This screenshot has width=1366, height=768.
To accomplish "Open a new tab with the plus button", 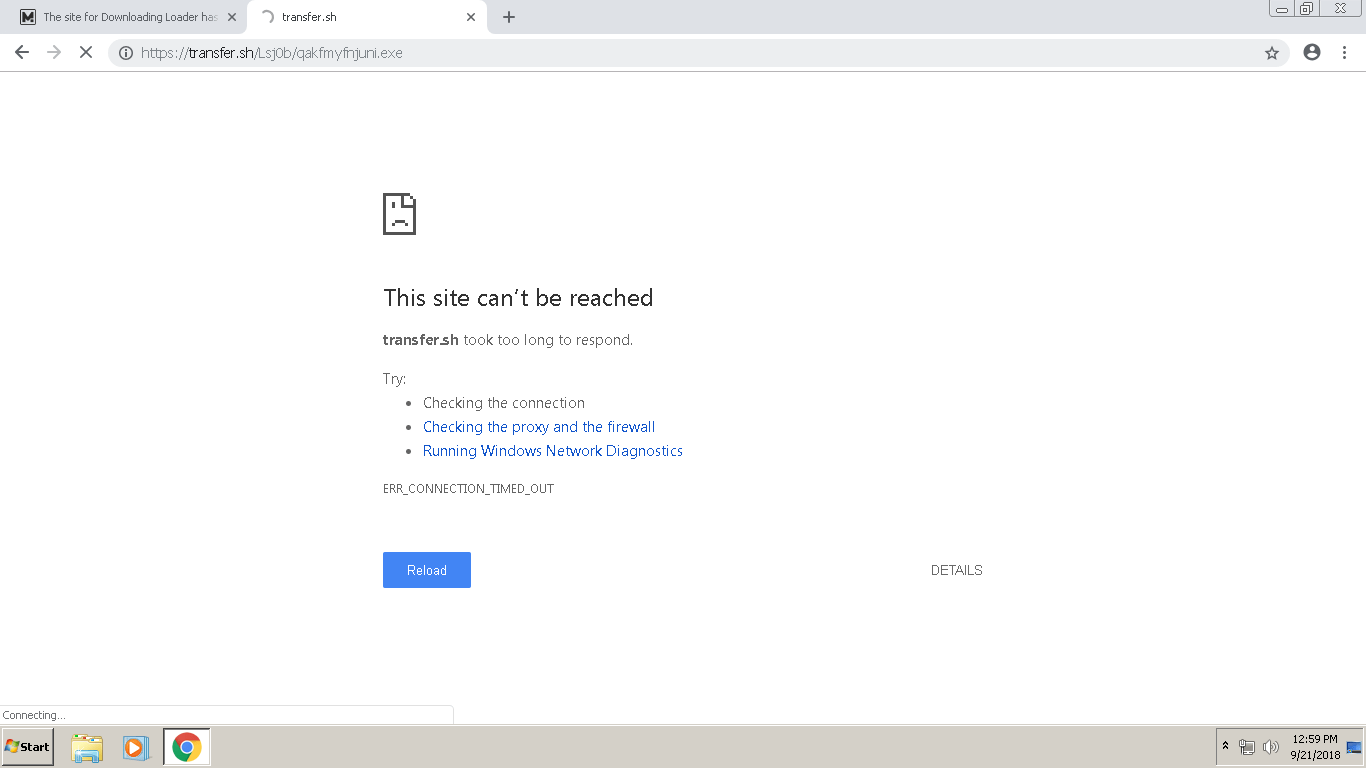I will 509,17.
